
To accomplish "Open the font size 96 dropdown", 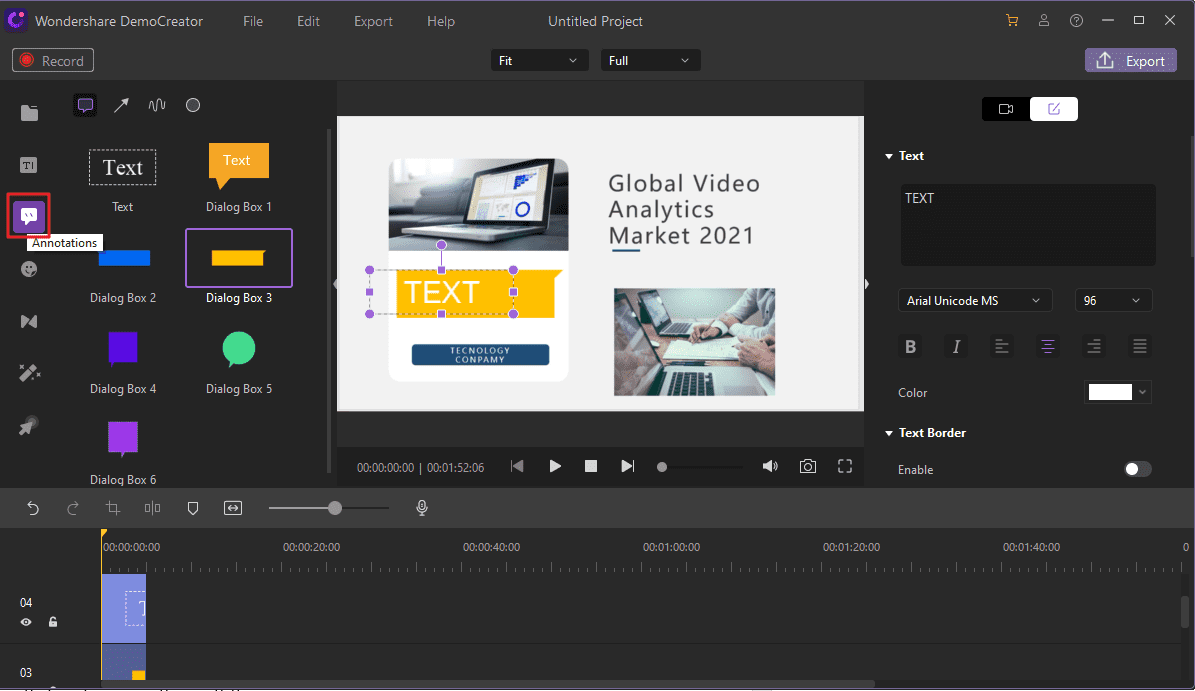I will (1113, 301).
